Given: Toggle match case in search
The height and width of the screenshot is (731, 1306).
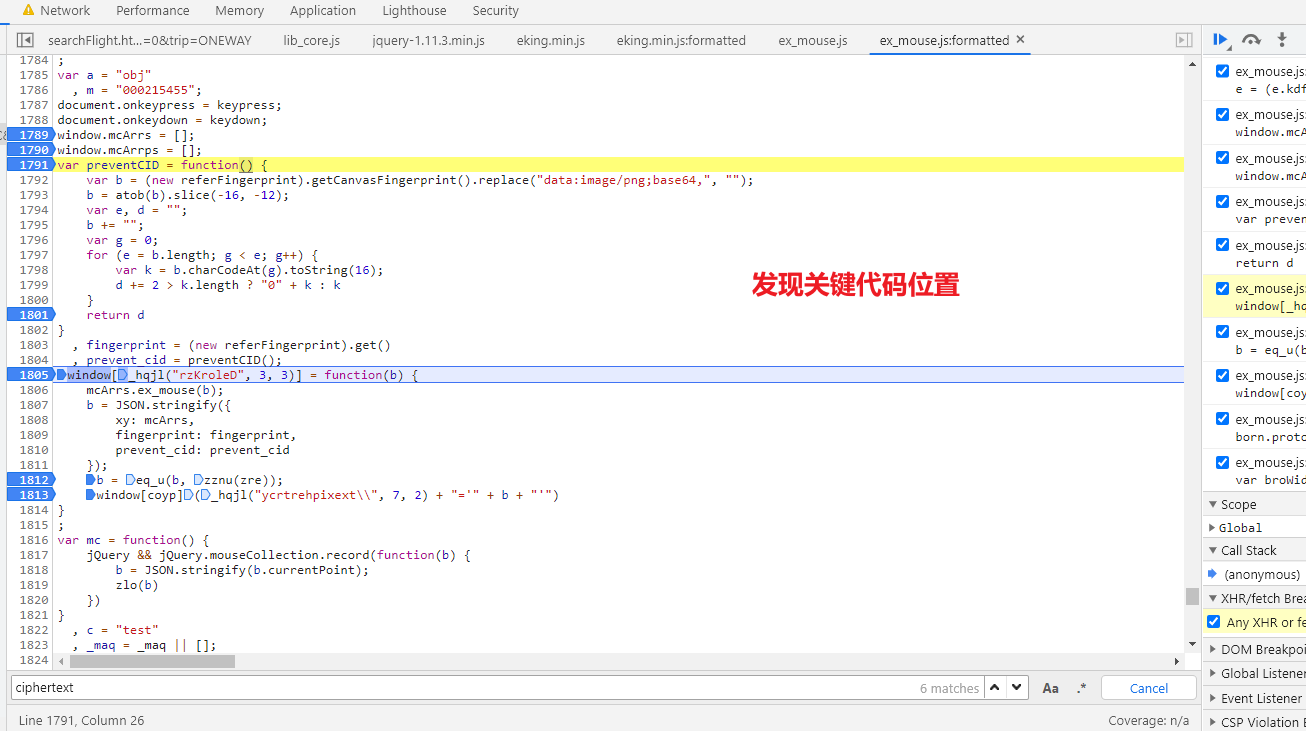Looking at the screenshot, I should [x=1050, y=688].
